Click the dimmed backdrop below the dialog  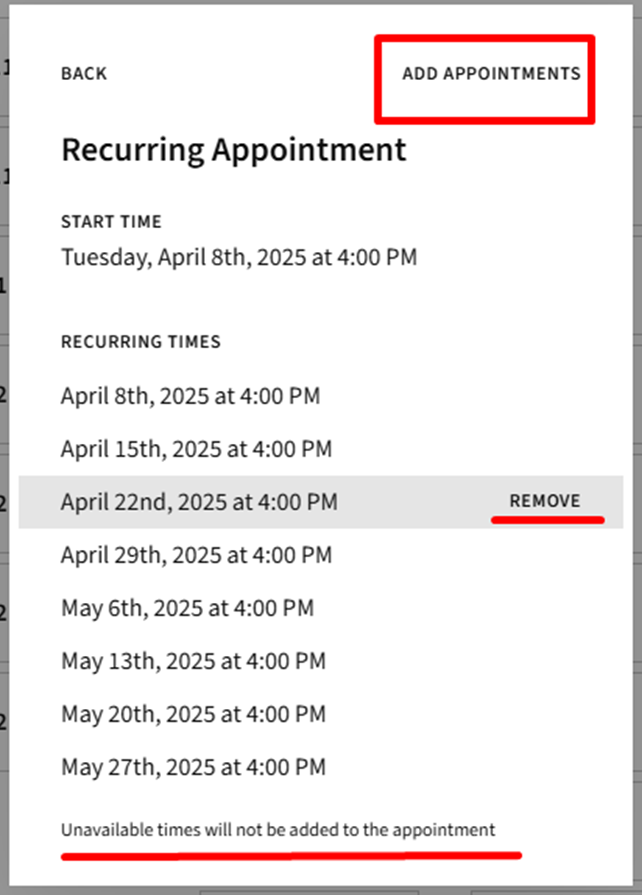pyautogui.click(x=320, y=889)
